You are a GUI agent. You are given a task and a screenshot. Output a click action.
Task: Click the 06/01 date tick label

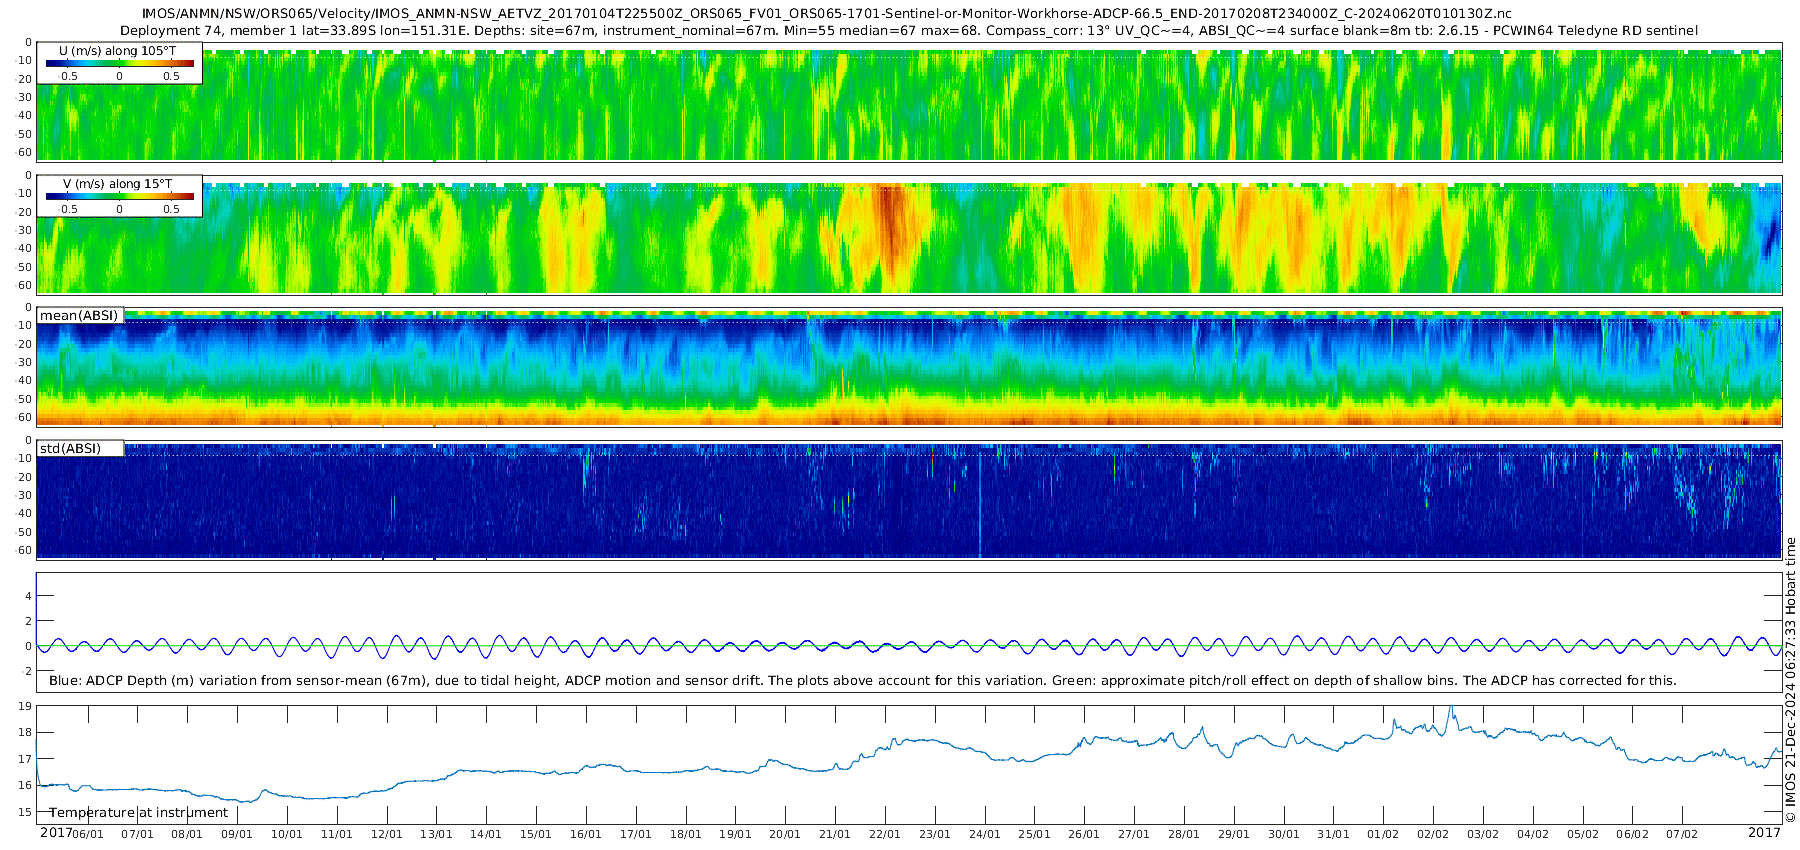pyautogui.click(x=88, y=835)
